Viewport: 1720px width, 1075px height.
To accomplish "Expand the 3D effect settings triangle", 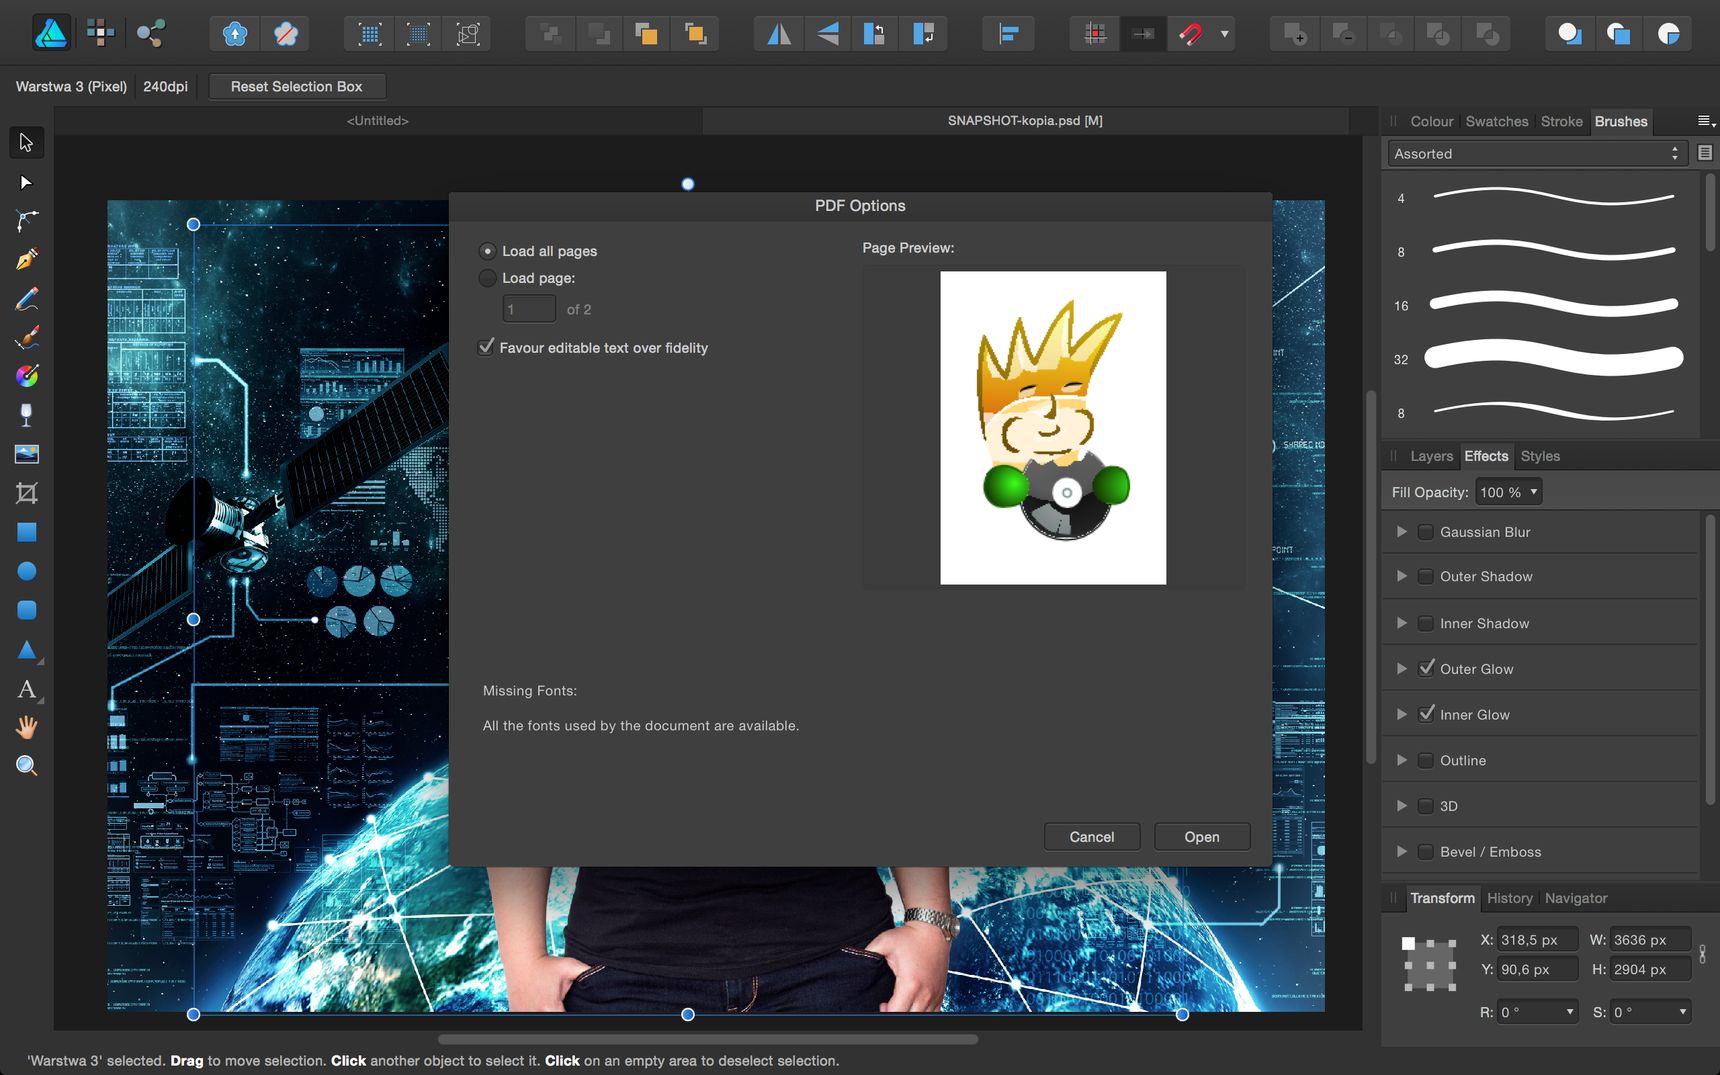I will pyautogui.click(x=1401, y=806).
